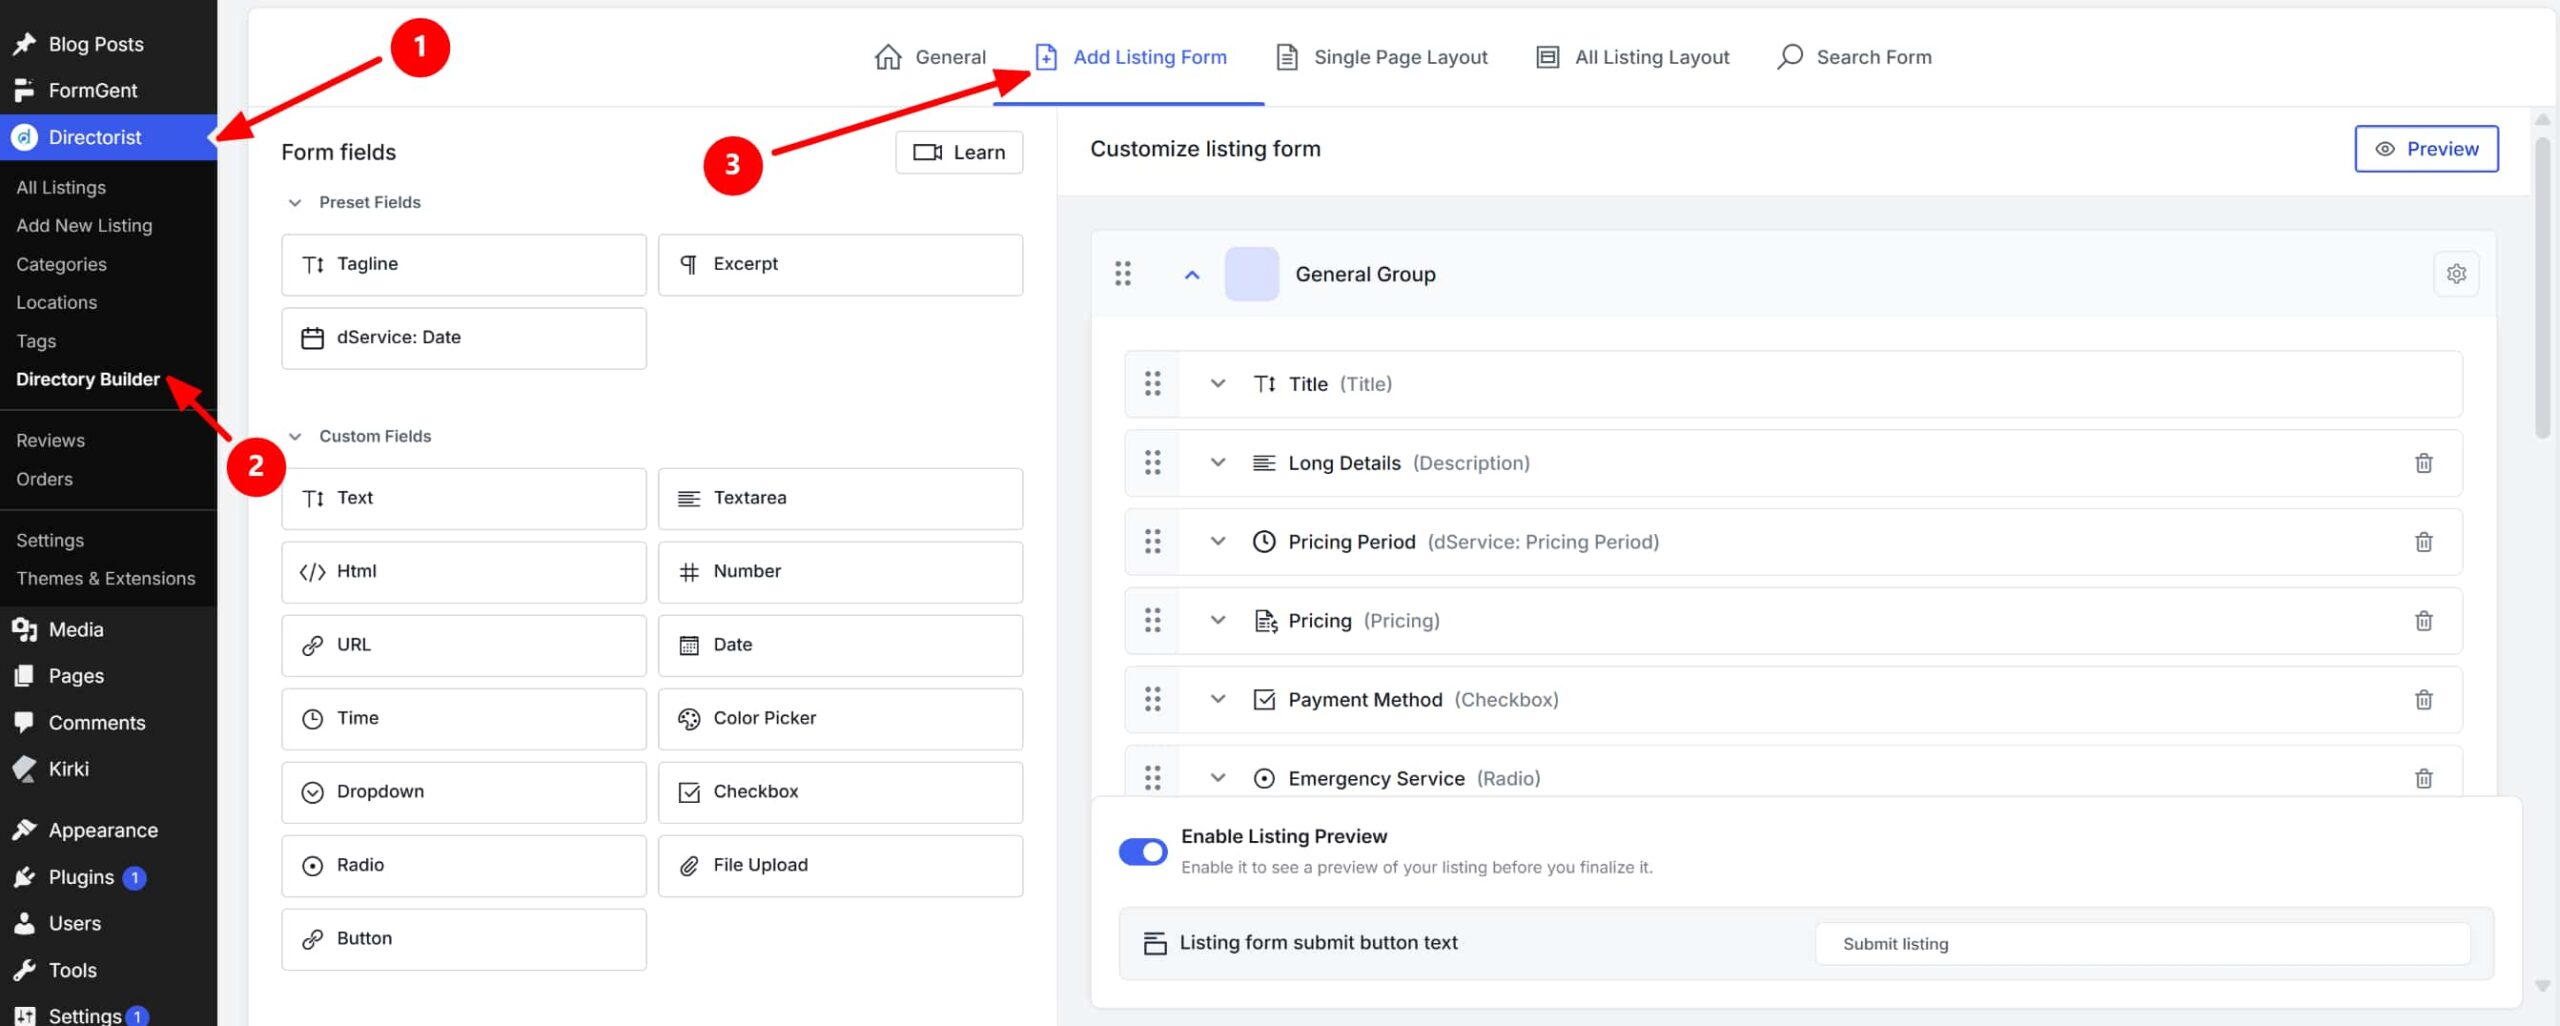Expand the Pricing field options
This screenshot has height=1026, width=2560.
1218,621
